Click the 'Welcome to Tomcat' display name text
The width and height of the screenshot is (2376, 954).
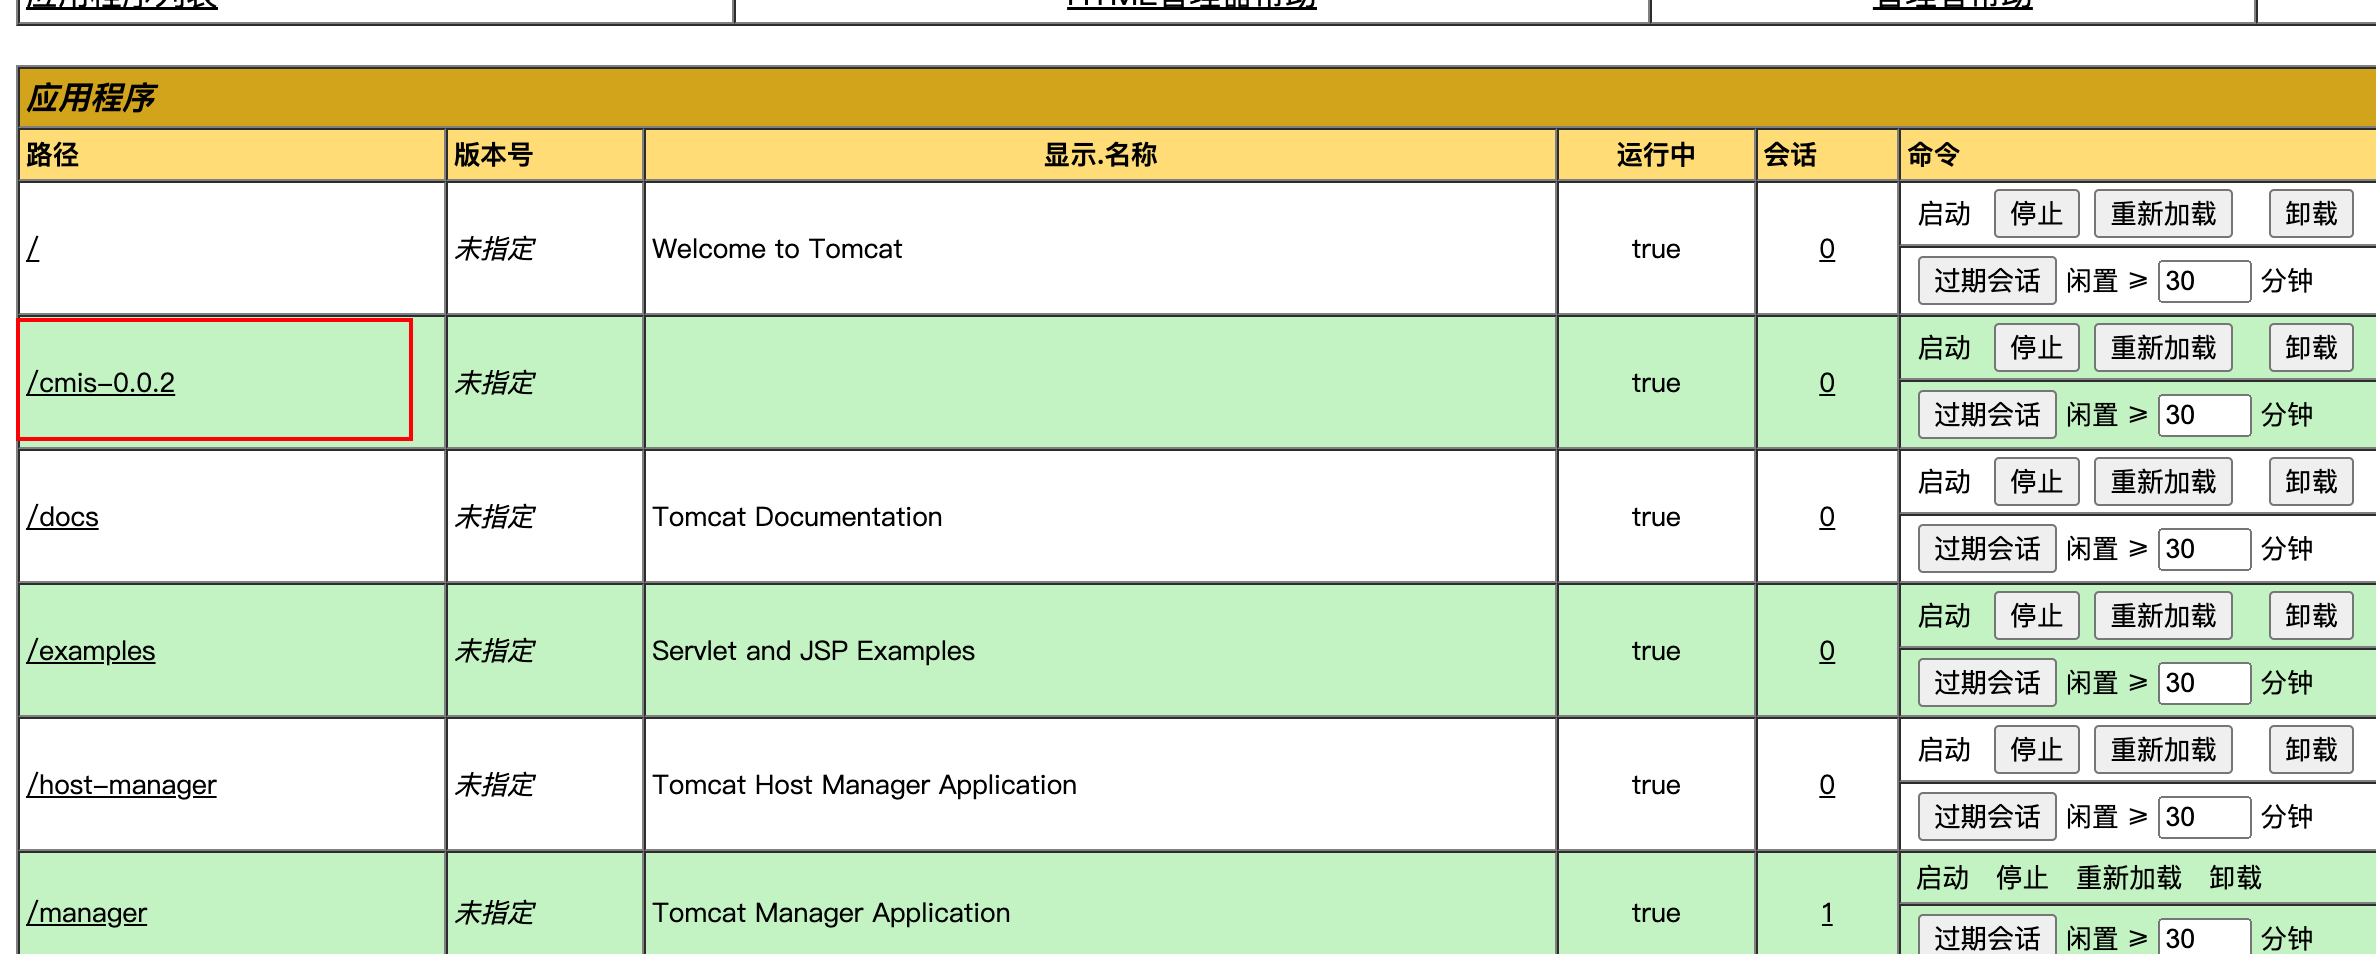[777, 249]
